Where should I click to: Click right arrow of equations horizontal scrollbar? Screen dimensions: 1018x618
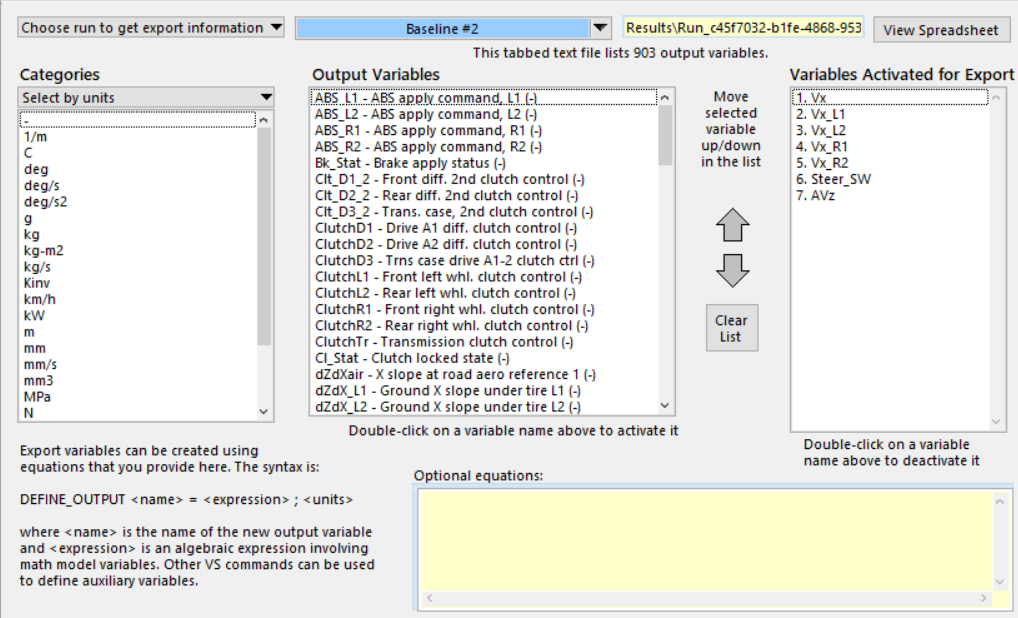coord(984,598)
